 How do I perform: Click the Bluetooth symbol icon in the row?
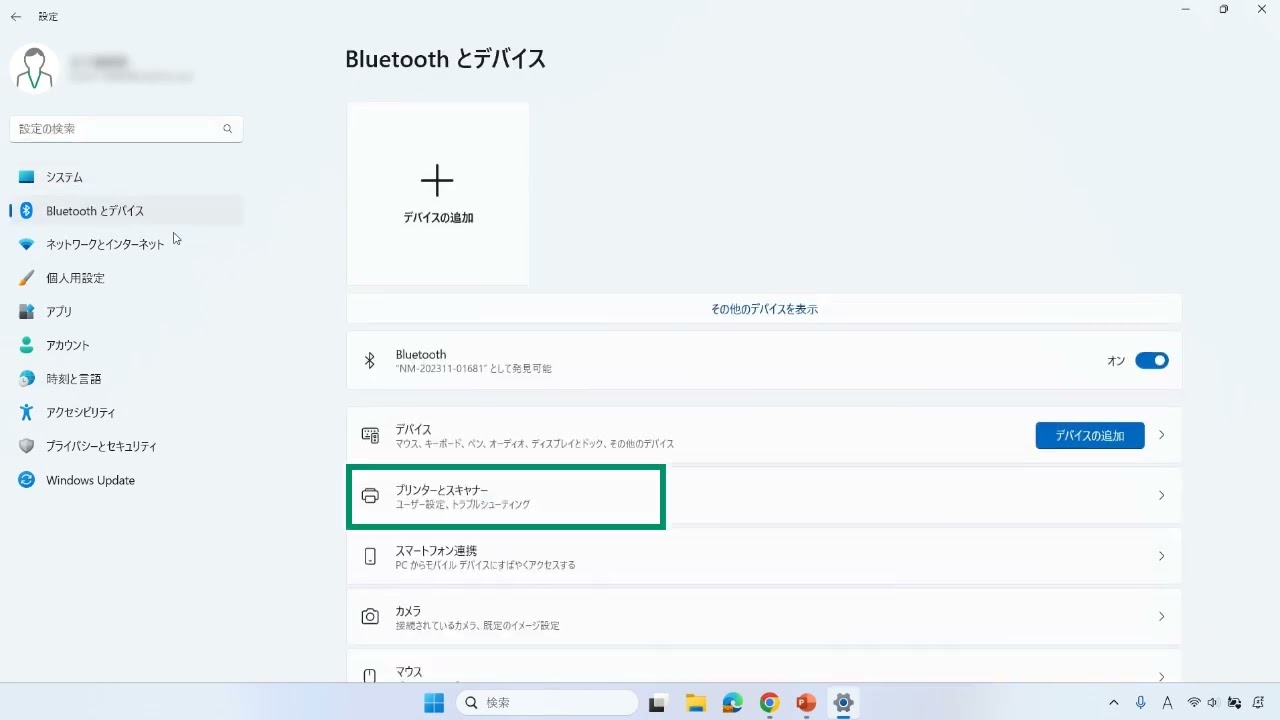pos(370,361)
